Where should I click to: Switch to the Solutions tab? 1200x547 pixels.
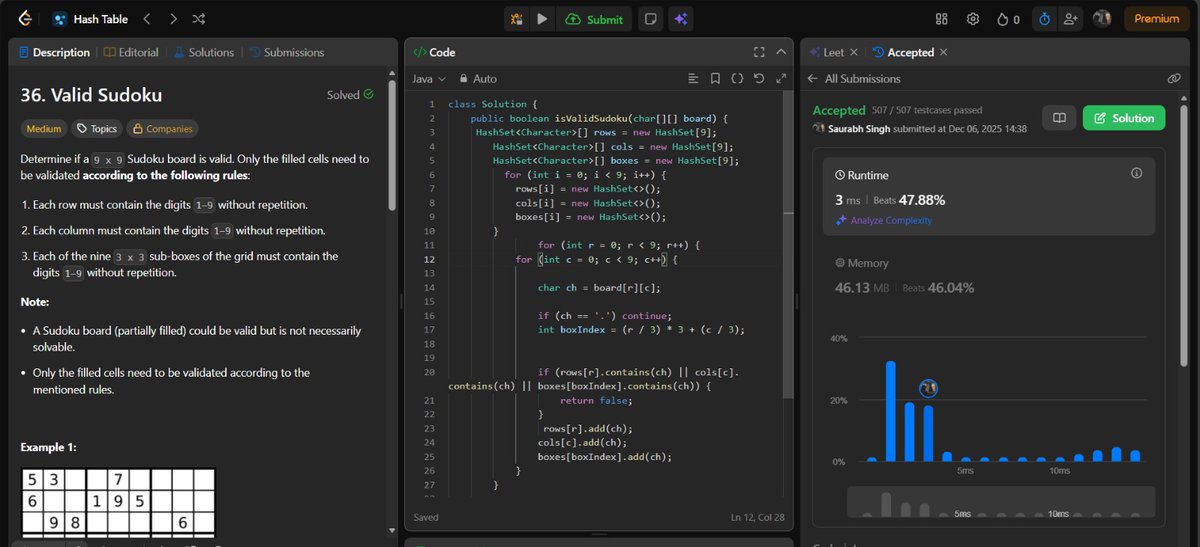(x=204, y=52)
